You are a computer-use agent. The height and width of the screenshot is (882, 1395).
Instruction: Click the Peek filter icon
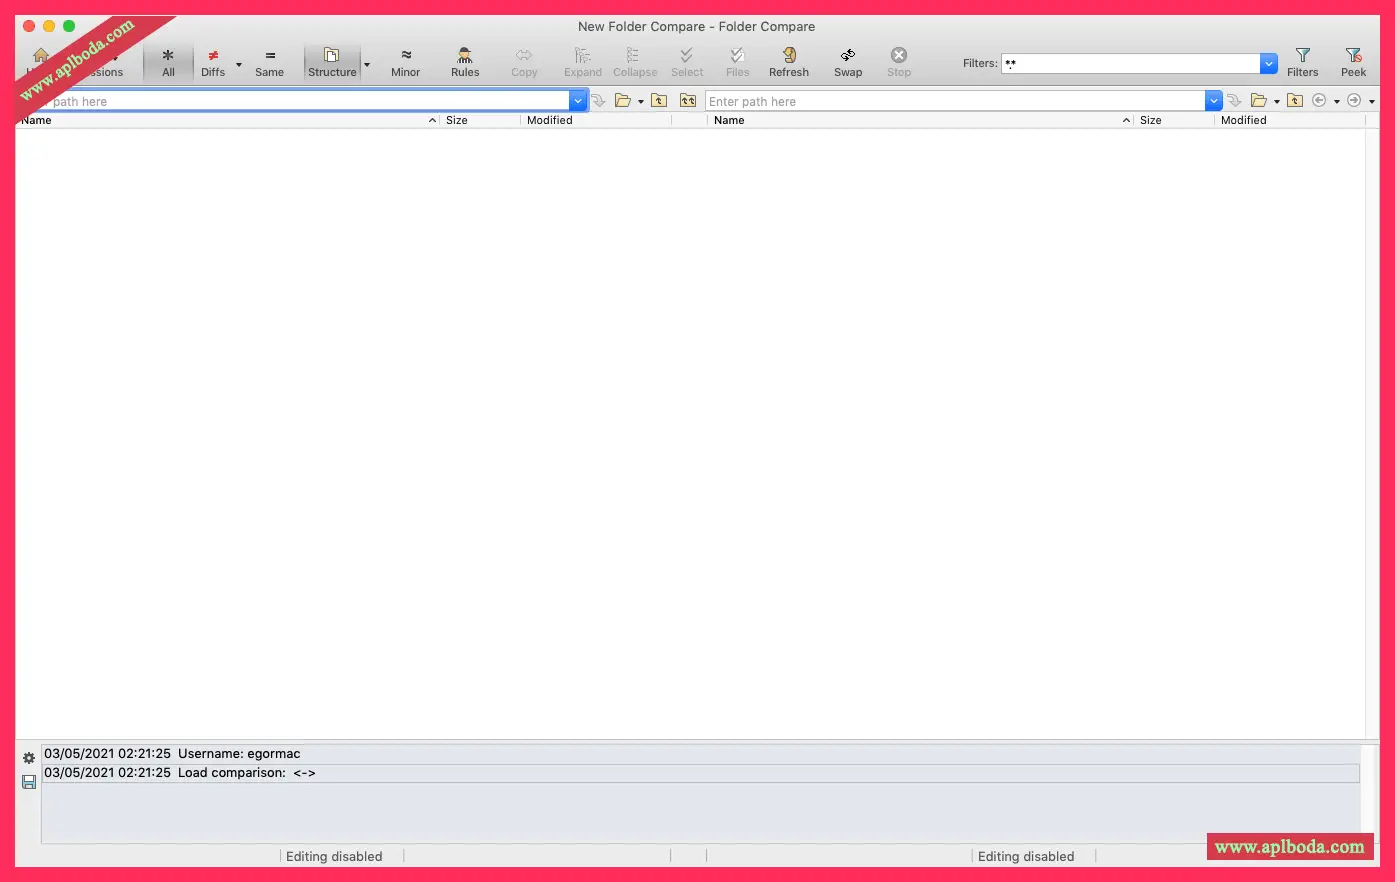click(x=1353, y=61)
